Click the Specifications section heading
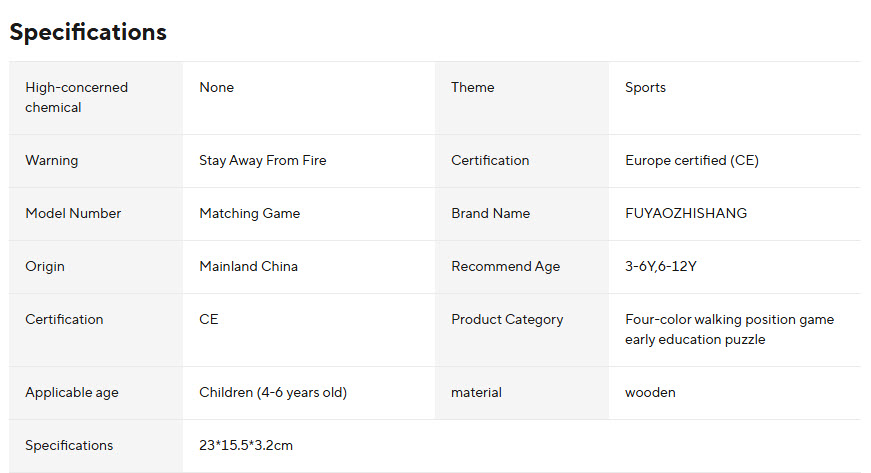 coord(88,32)
